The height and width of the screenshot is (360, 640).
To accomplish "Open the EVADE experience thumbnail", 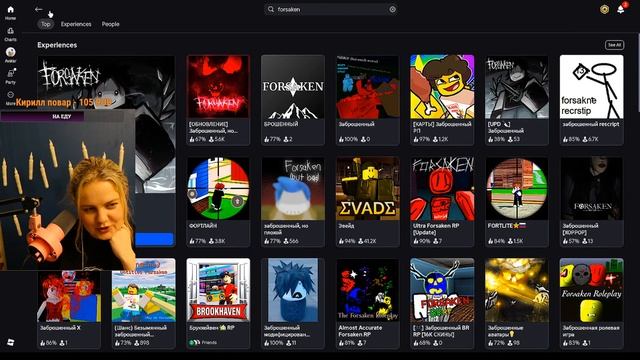I will (367, 189).
